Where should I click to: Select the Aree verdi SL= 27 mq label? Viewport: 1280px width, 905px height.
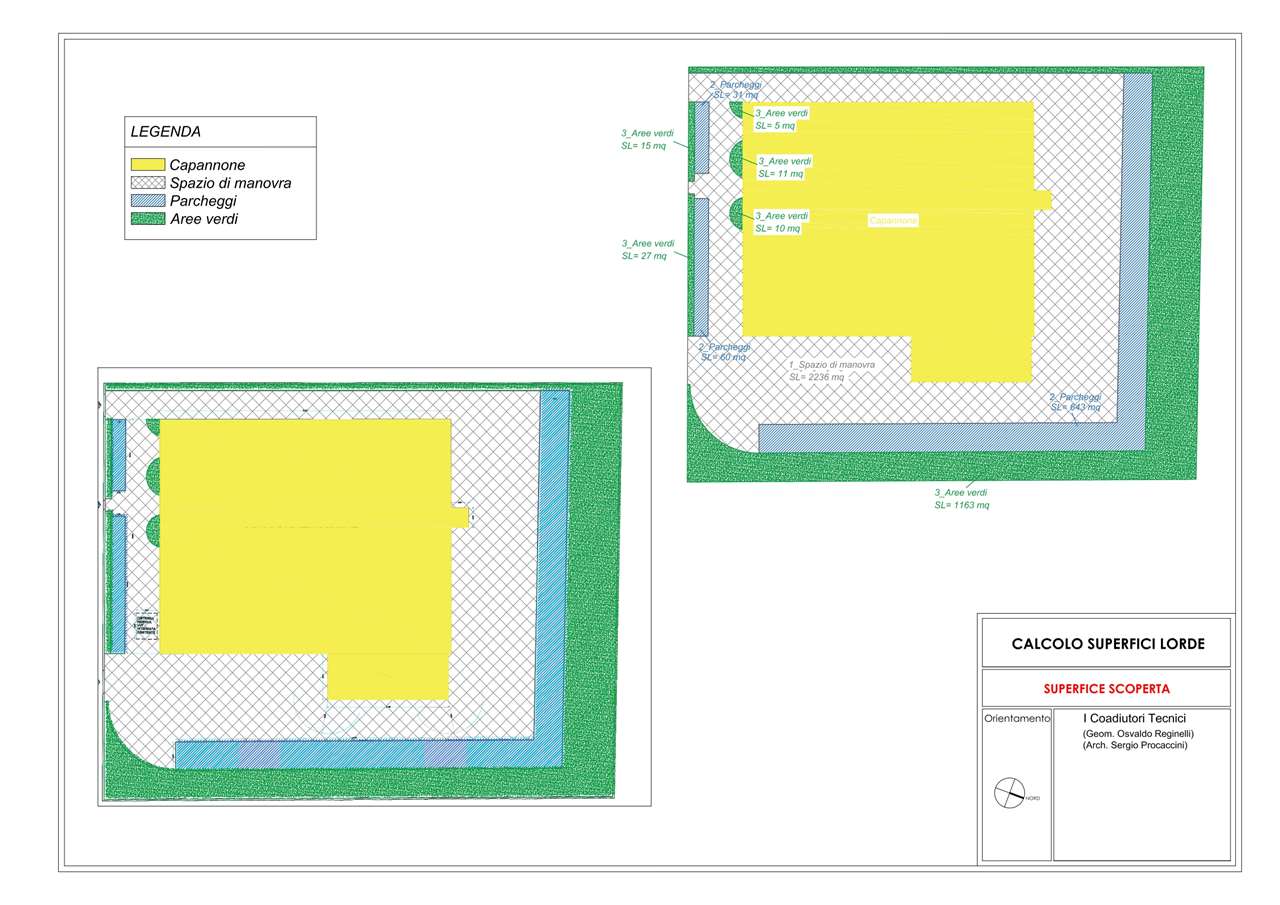(x=647, y=249)
